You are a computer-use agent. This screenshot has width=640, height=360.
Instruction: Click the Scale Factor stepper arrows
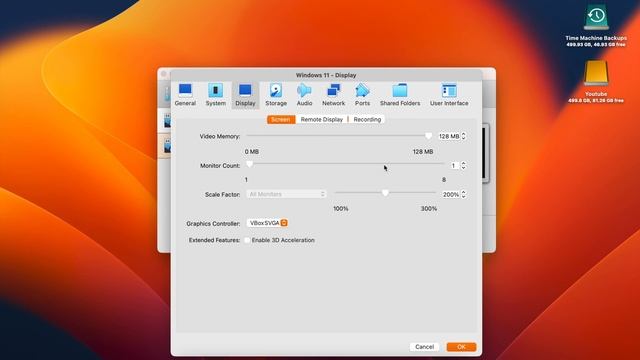(x=464, y=195)
